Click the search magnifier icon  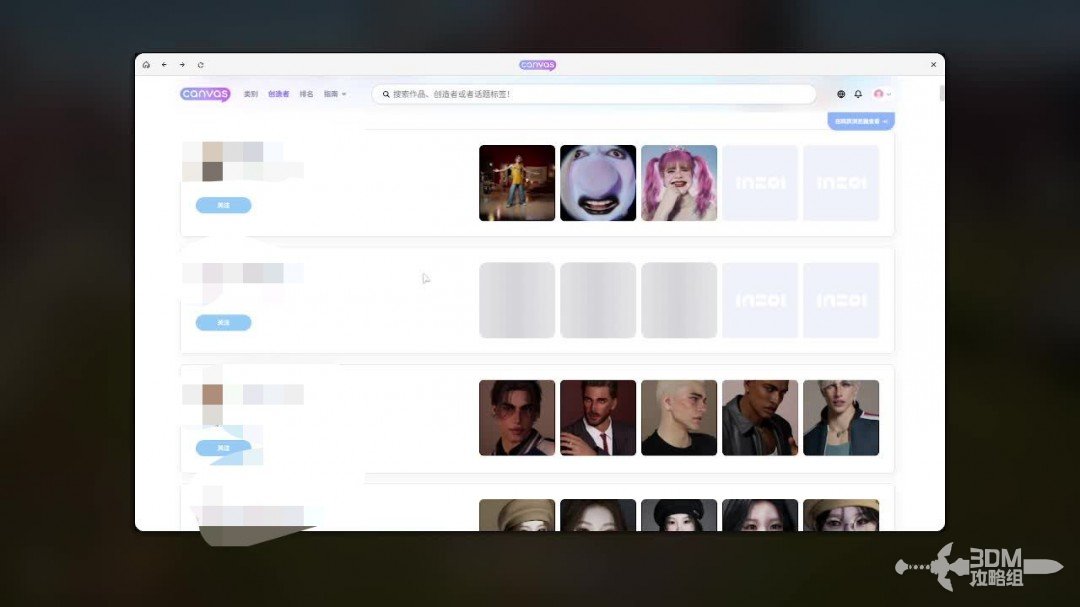(386, 94)
